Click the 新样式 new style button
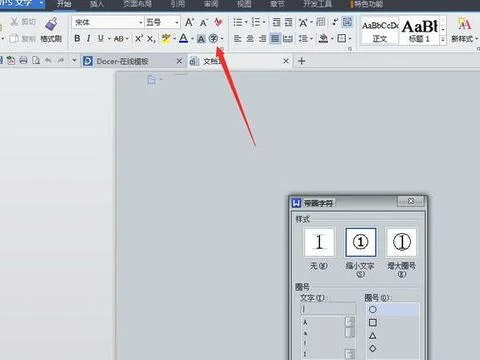This screenshot has width=480, height=360. [464, 31]
